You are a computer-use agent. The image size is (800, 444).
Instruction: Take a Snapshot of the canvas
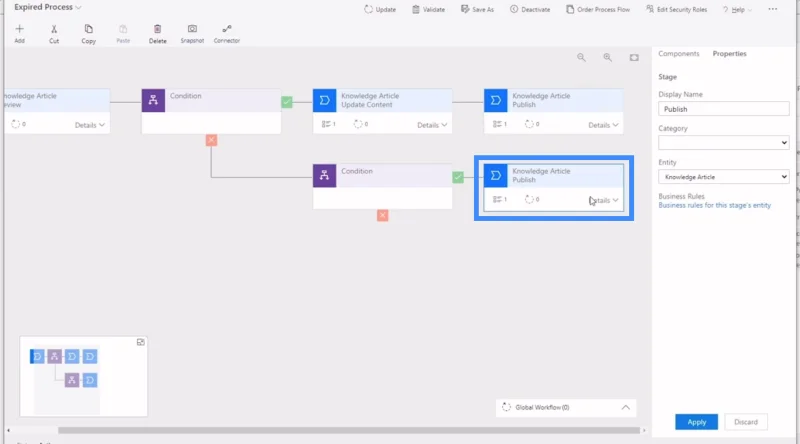(192, 34)
